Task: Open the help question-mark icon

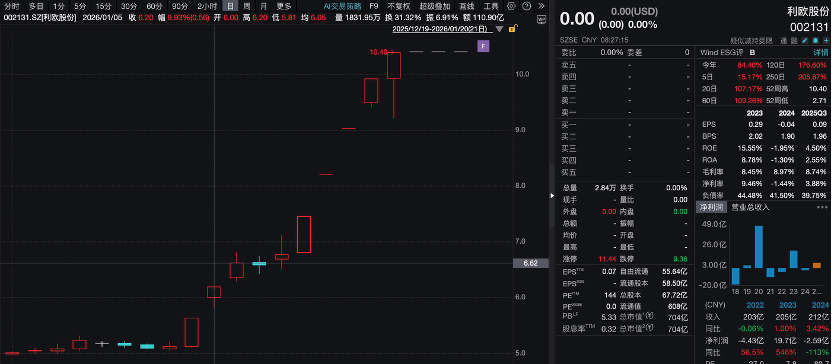Action: (526, 6)
